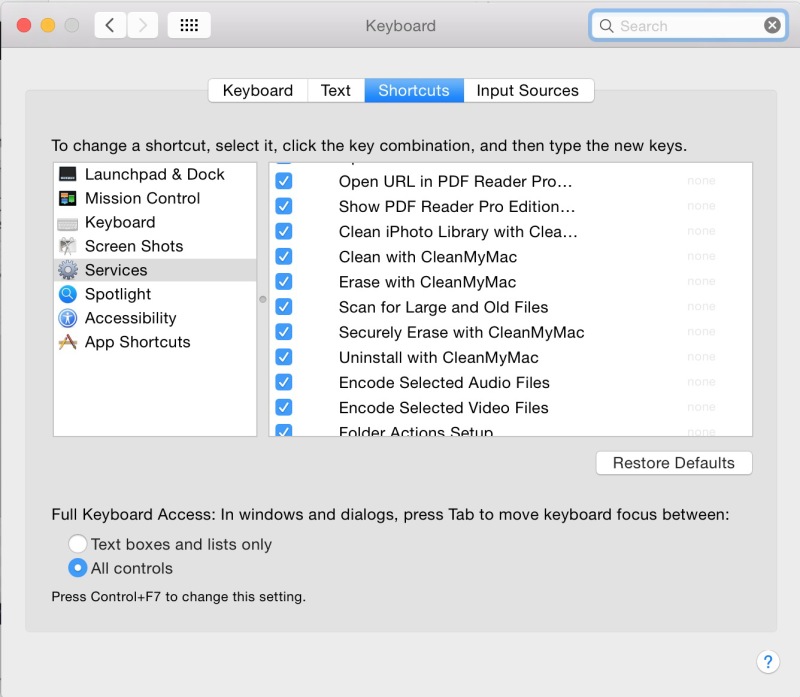The image size is (800, 697).
Task: Go forward with the right chevron
Action: click(x=142, y=25)
